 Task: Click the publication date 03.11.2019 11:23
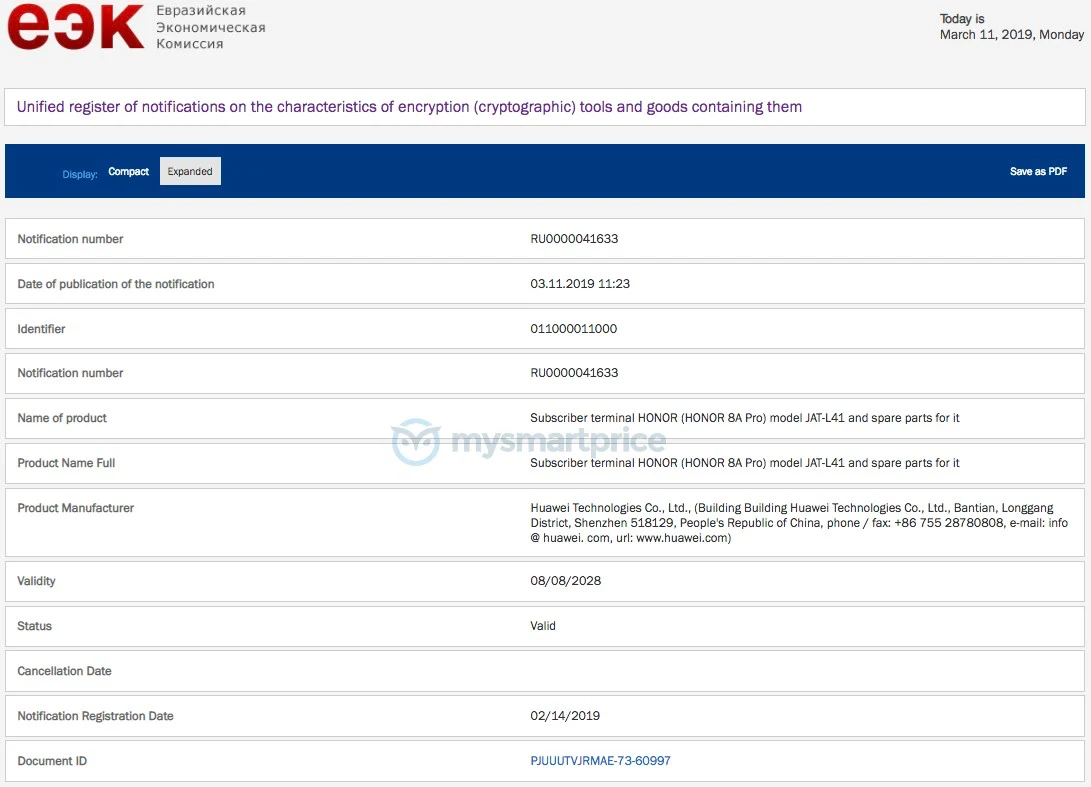point(580,284)
